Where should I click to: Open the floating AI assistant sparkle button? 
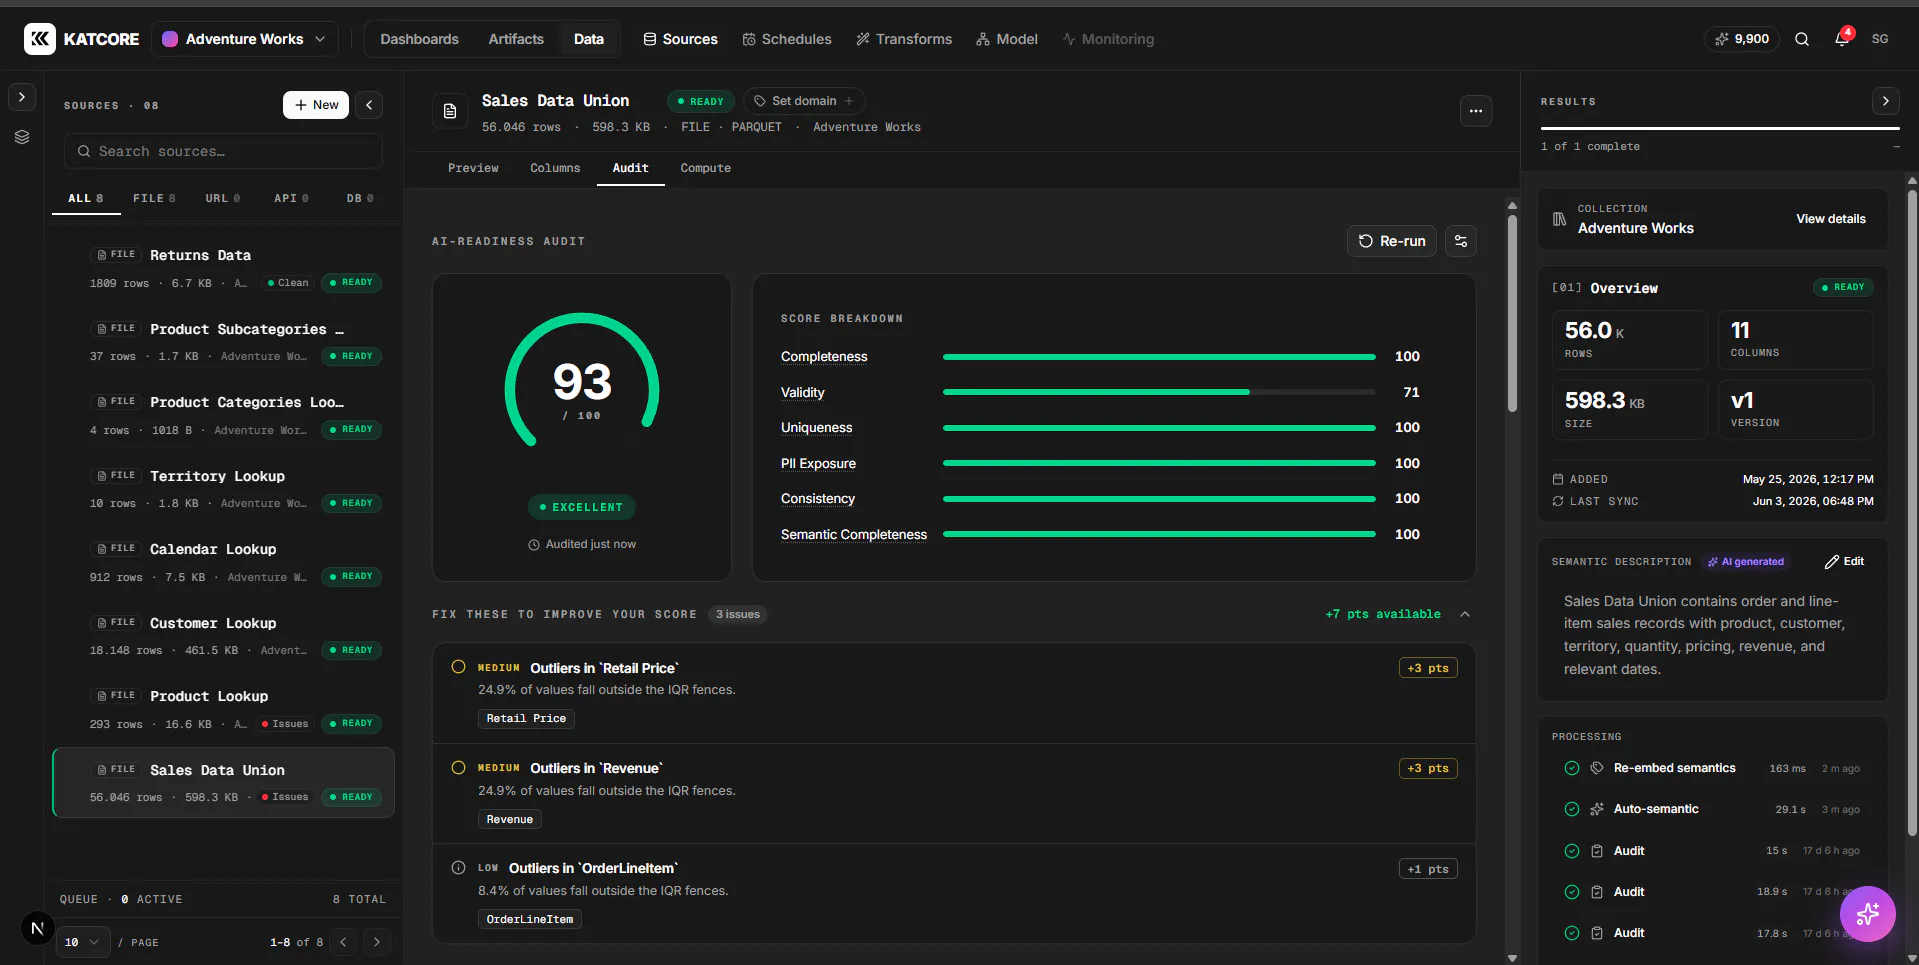[1867, 913]
